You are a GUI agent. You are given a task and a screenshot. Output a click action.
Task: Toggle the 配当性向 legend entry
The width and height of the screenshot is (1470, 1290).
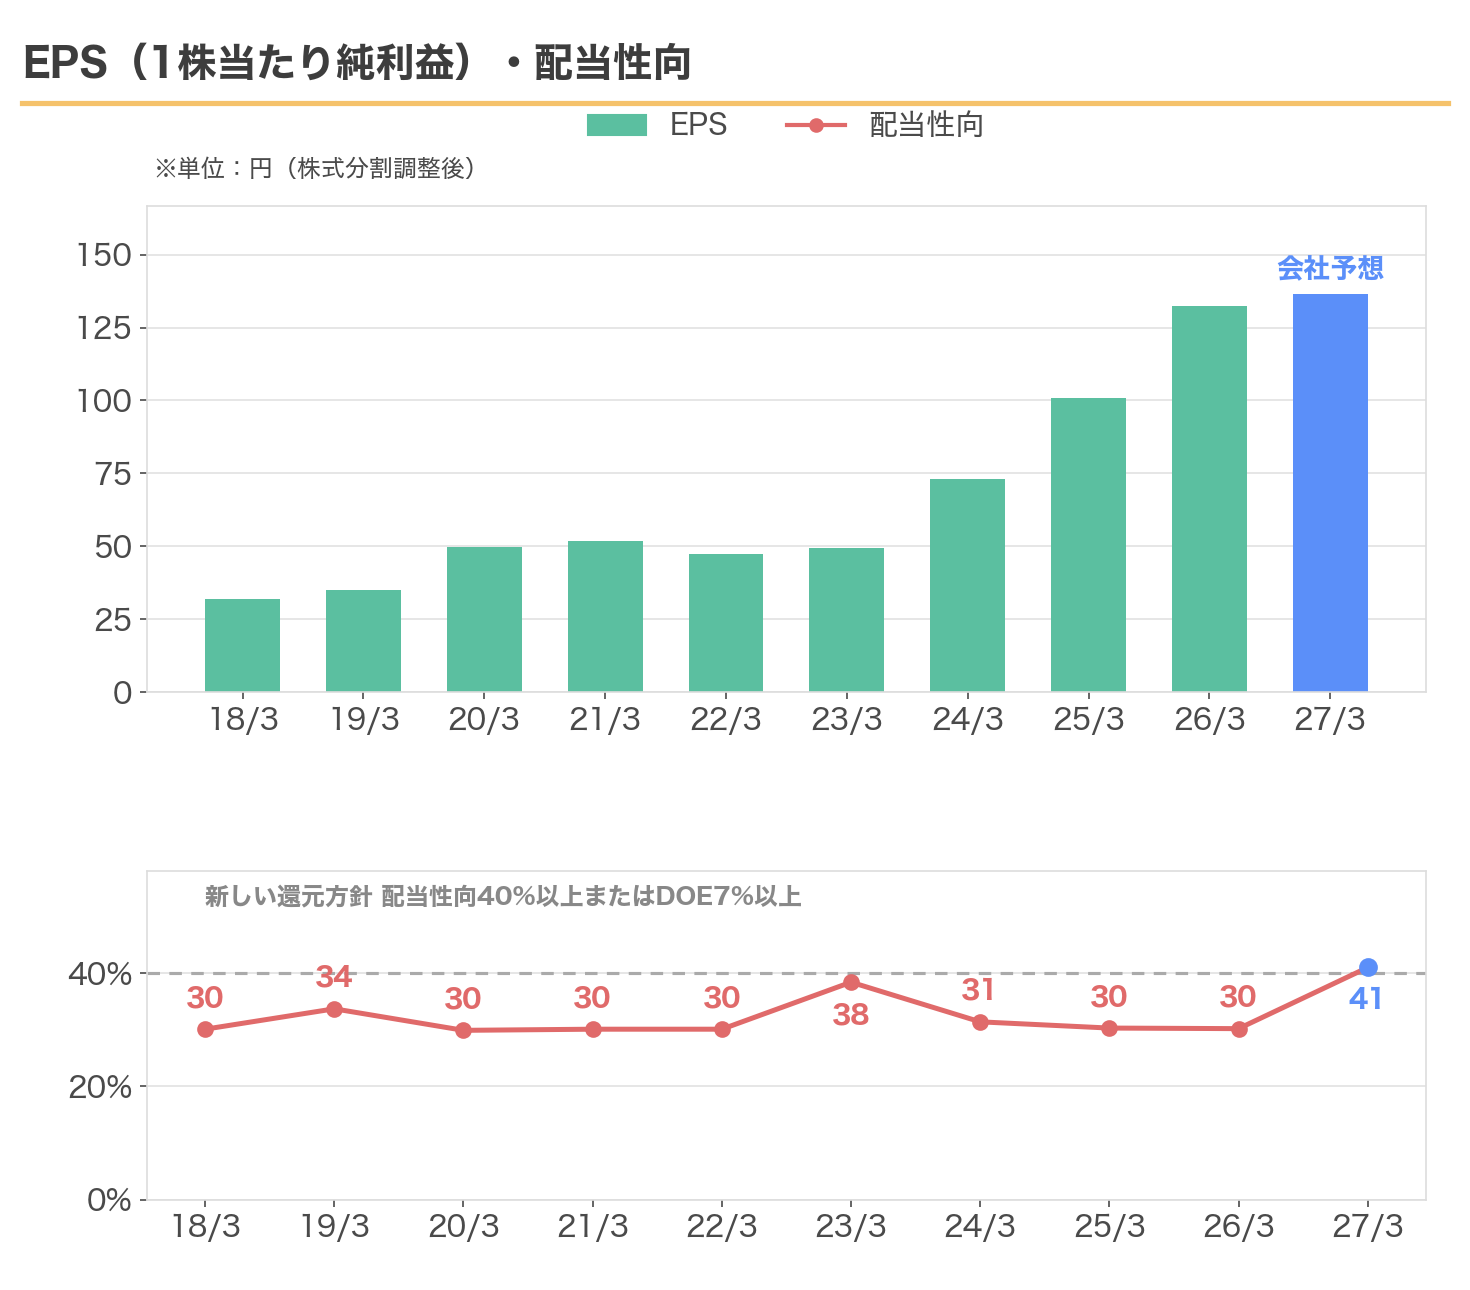point(884,125)
